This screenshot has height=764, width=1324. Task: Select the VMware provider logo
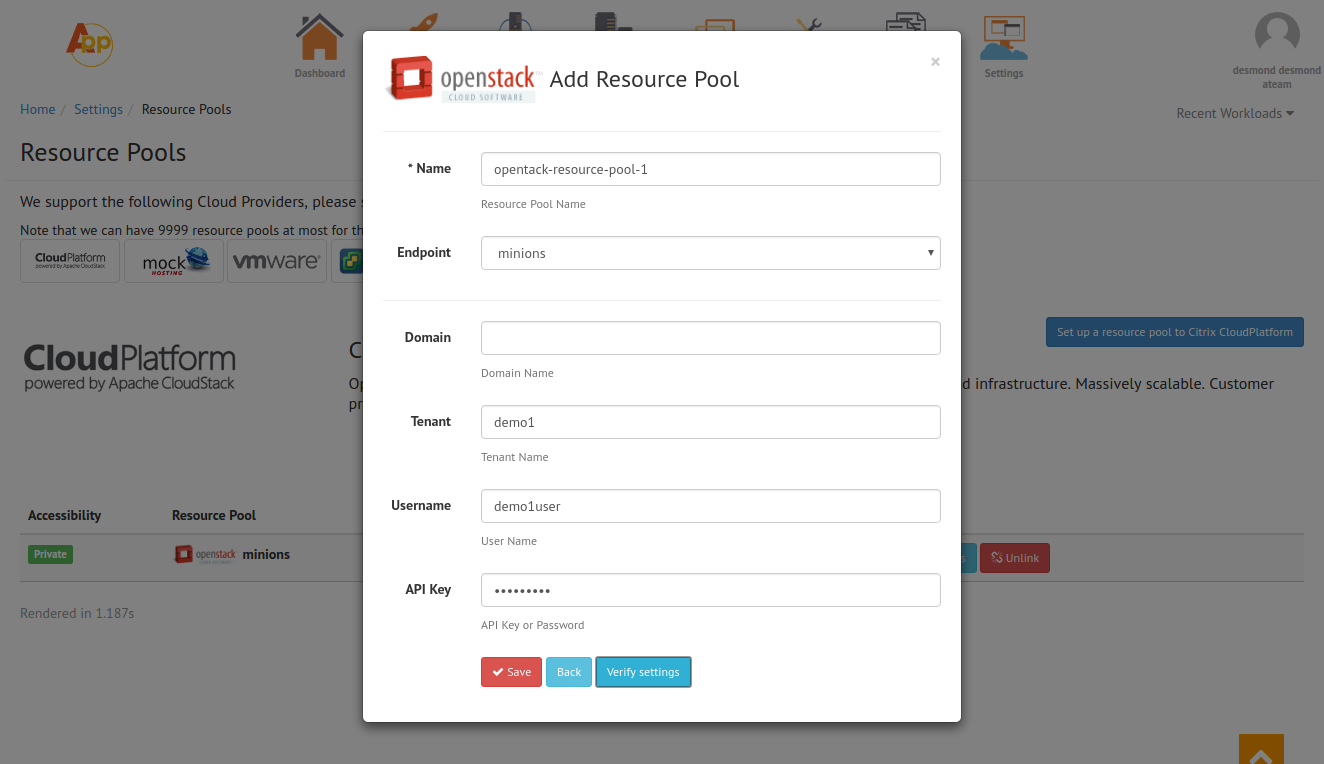(x=277, y=261)
